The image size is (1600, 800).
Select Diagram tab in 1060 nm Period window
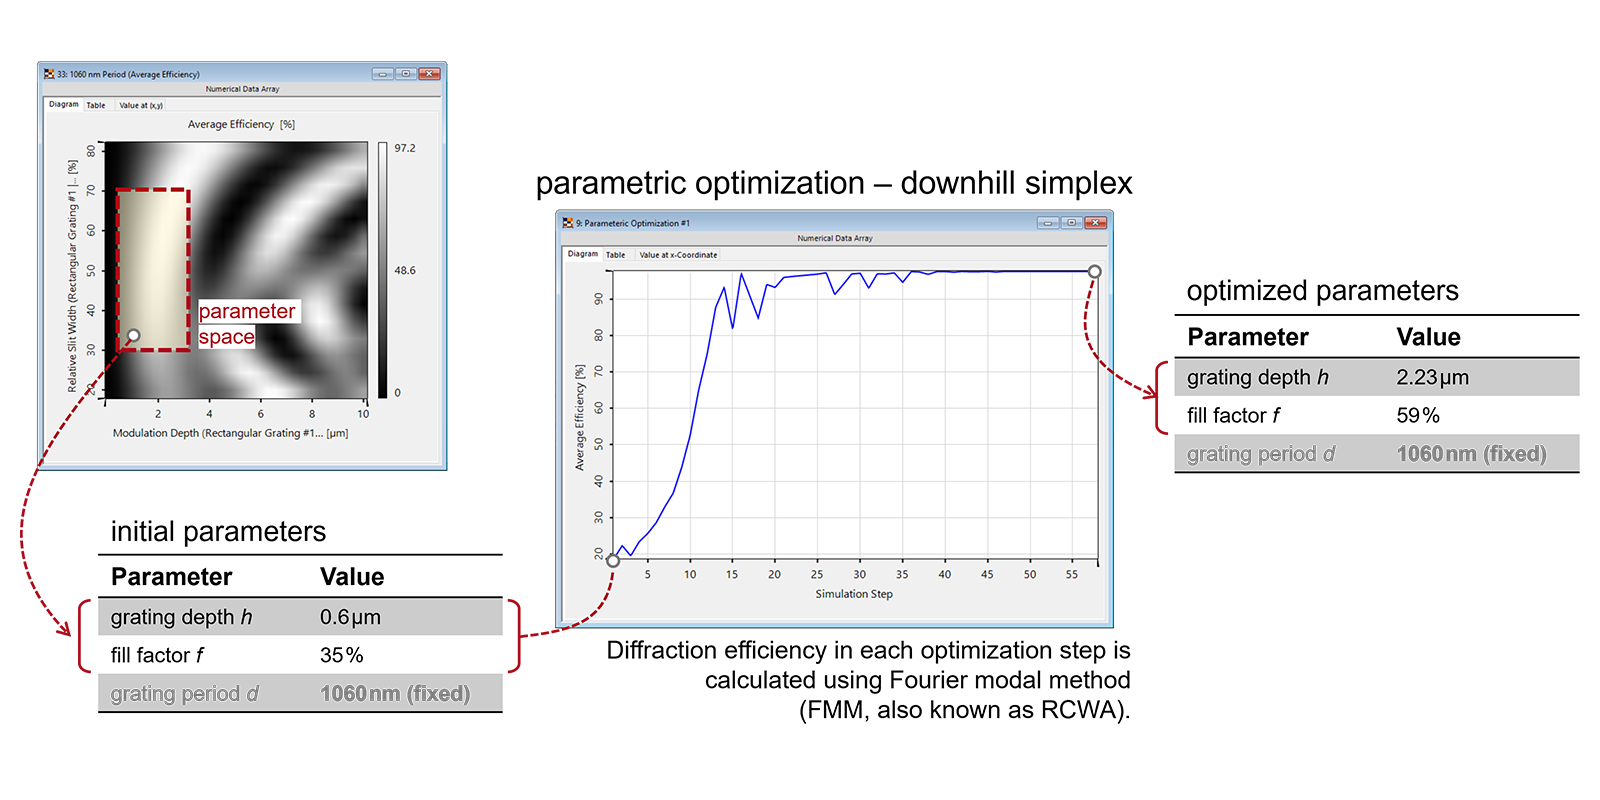point(64,104)
